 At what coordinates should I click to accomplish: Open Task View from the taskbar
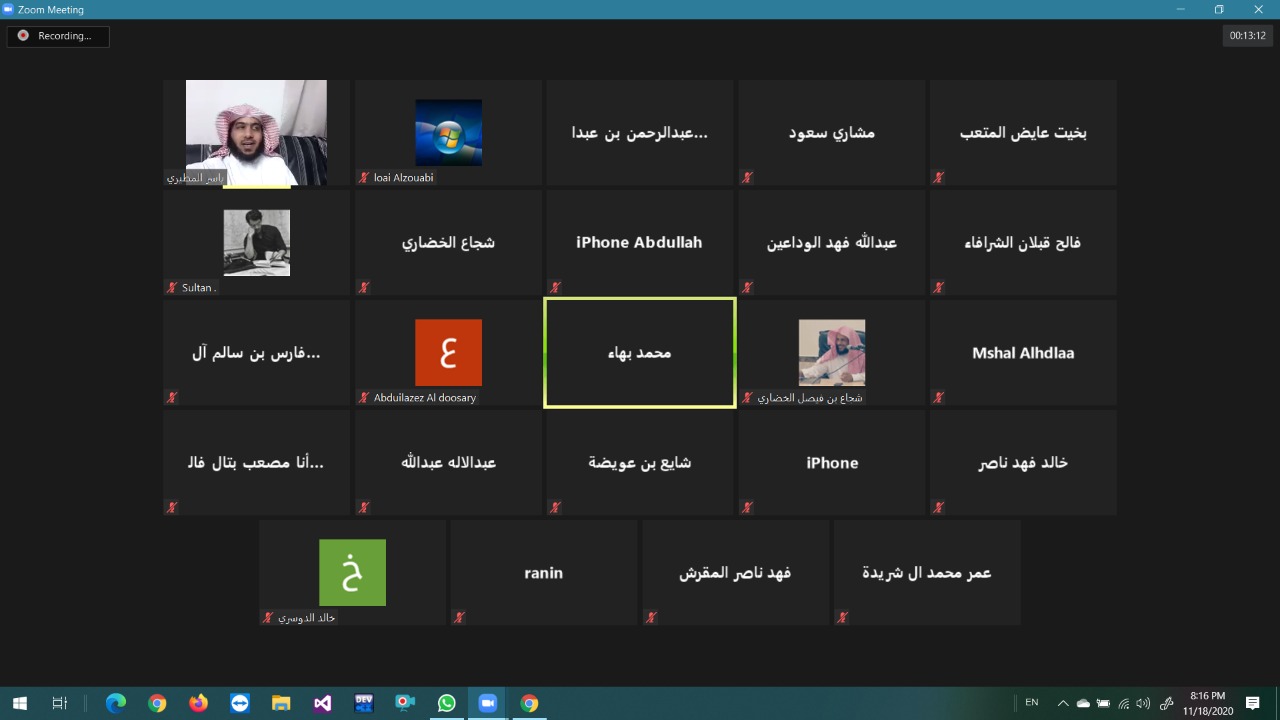pyautogui.click(x=59, y=703)
